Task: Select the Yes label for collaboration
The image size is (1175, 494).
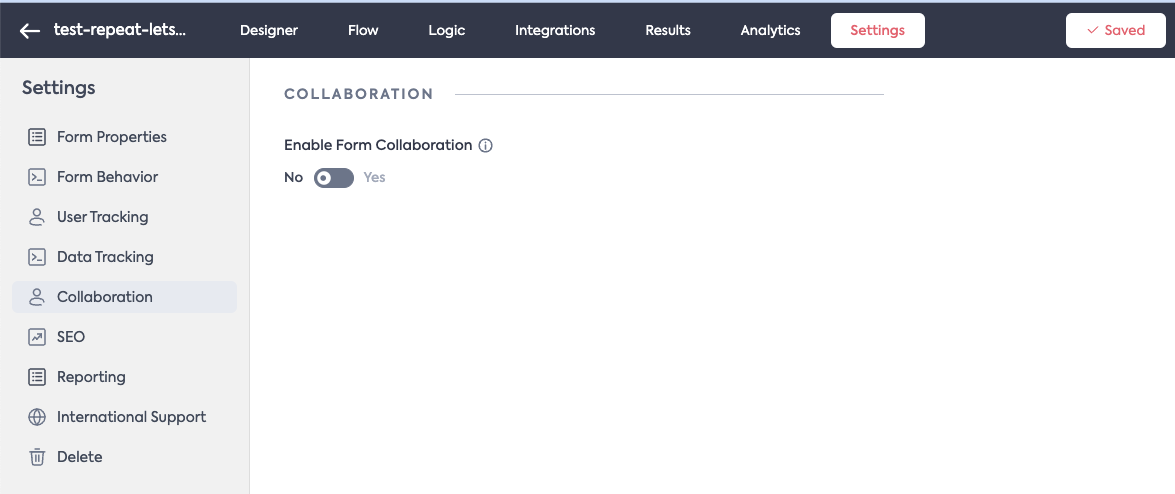Action: click(374, 178)
